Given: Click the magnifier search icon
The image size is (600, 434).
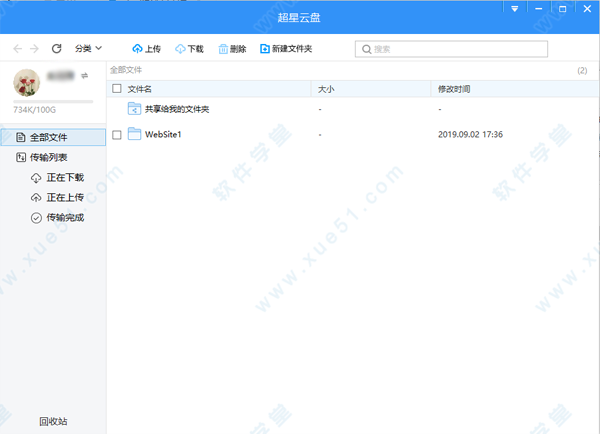Looking at the screenshot, I should 367,49.
